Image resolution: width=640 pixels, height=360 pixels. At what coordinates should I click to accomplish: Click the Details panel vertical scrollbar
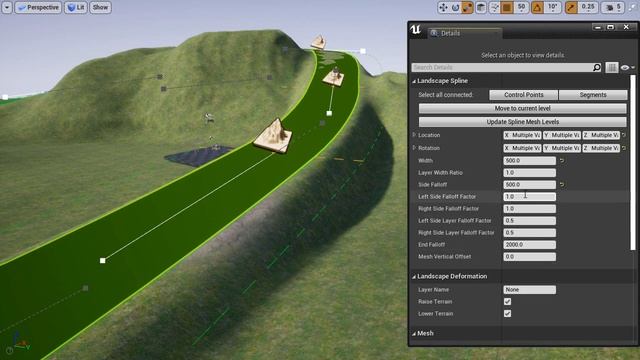(633, 162)
